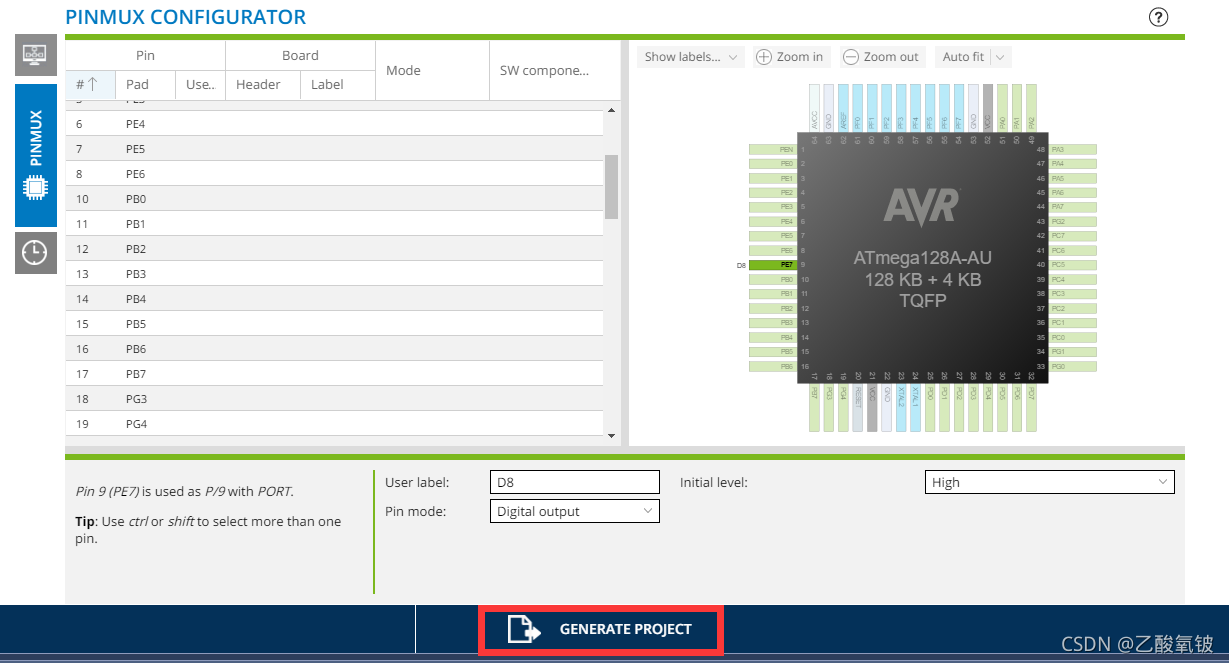Screen dimensions: 1229x663
Task: Click the AVCC pin atop chip
Action: [x=815, y=108]
